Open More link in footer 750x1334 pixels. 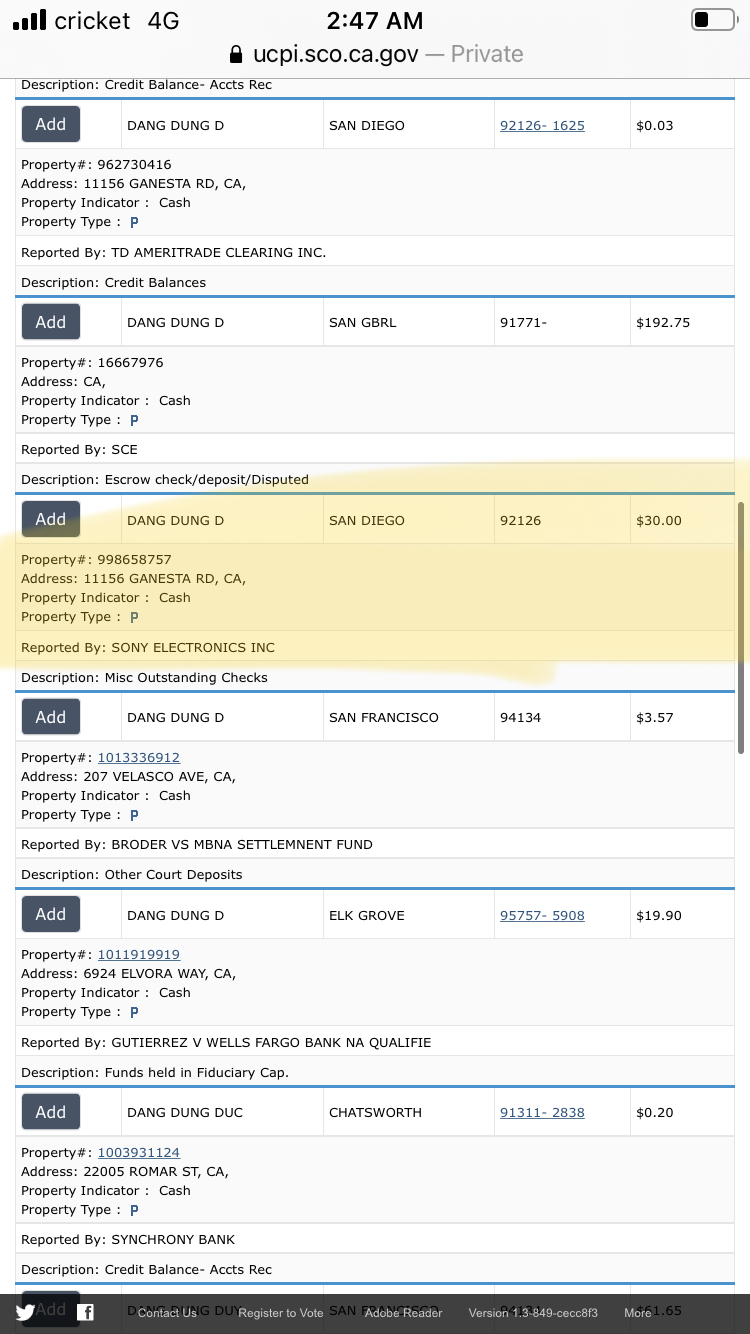638,1313
